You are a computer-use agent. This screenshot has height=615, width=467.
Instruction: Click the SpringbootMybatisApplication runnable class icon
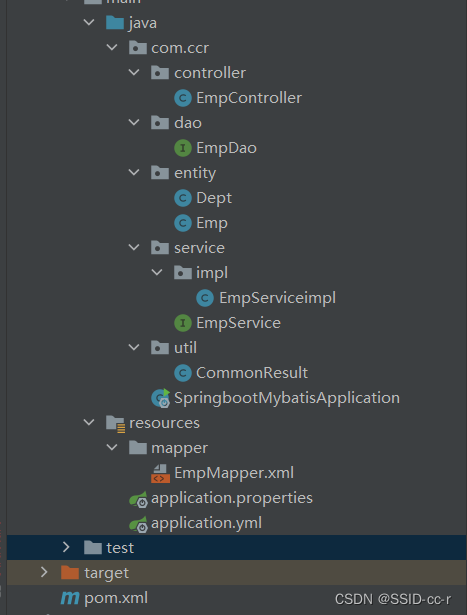(x=161, y=398)
